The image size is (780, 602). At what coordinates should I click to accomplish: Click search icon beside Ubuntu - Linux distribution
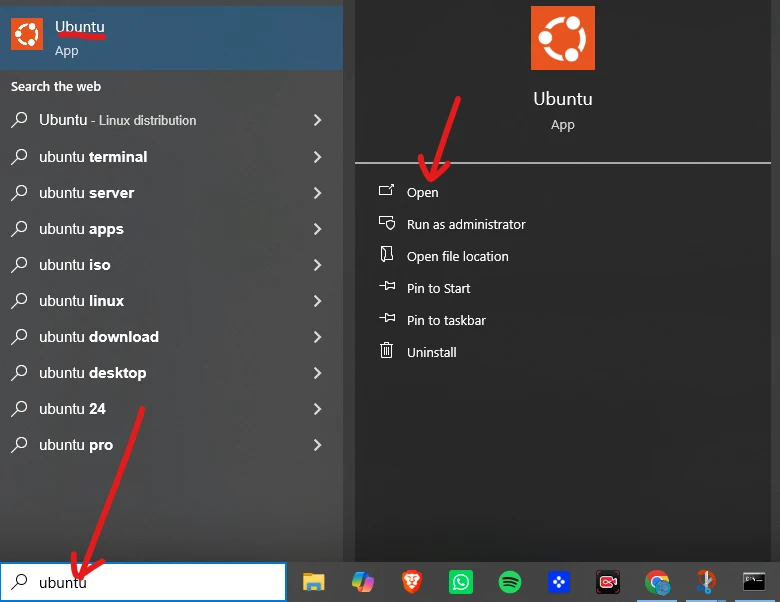coord(19,119)
